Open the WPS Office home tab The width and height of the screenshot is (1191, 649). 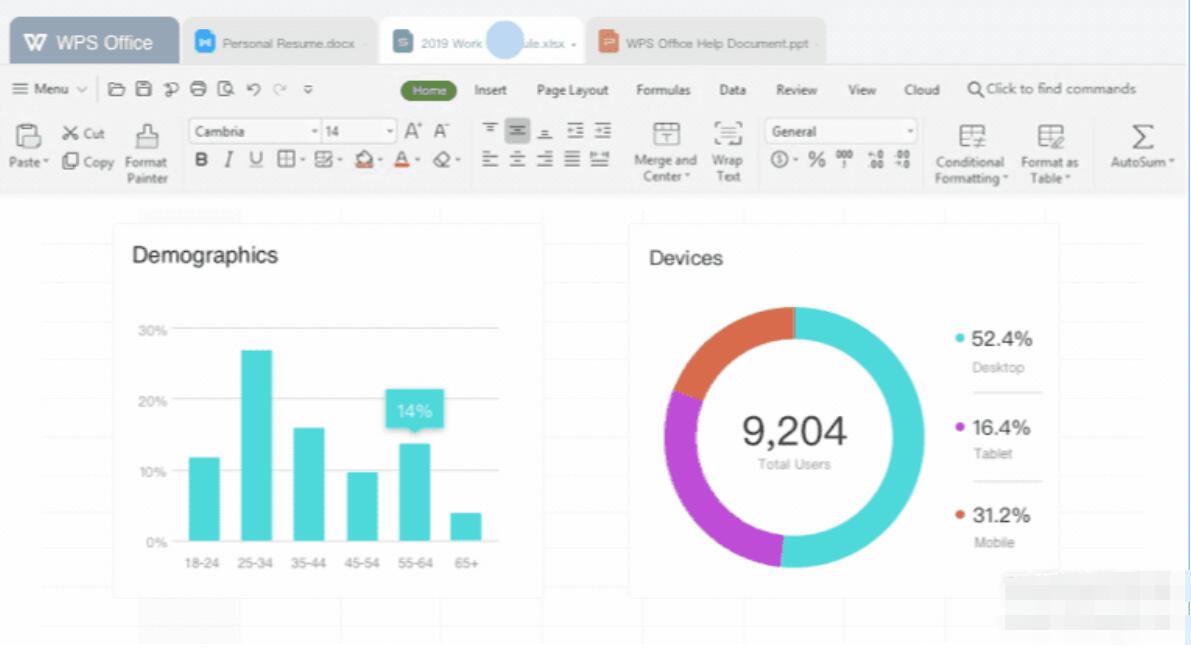pyautogui.click(x=94, y=42)
